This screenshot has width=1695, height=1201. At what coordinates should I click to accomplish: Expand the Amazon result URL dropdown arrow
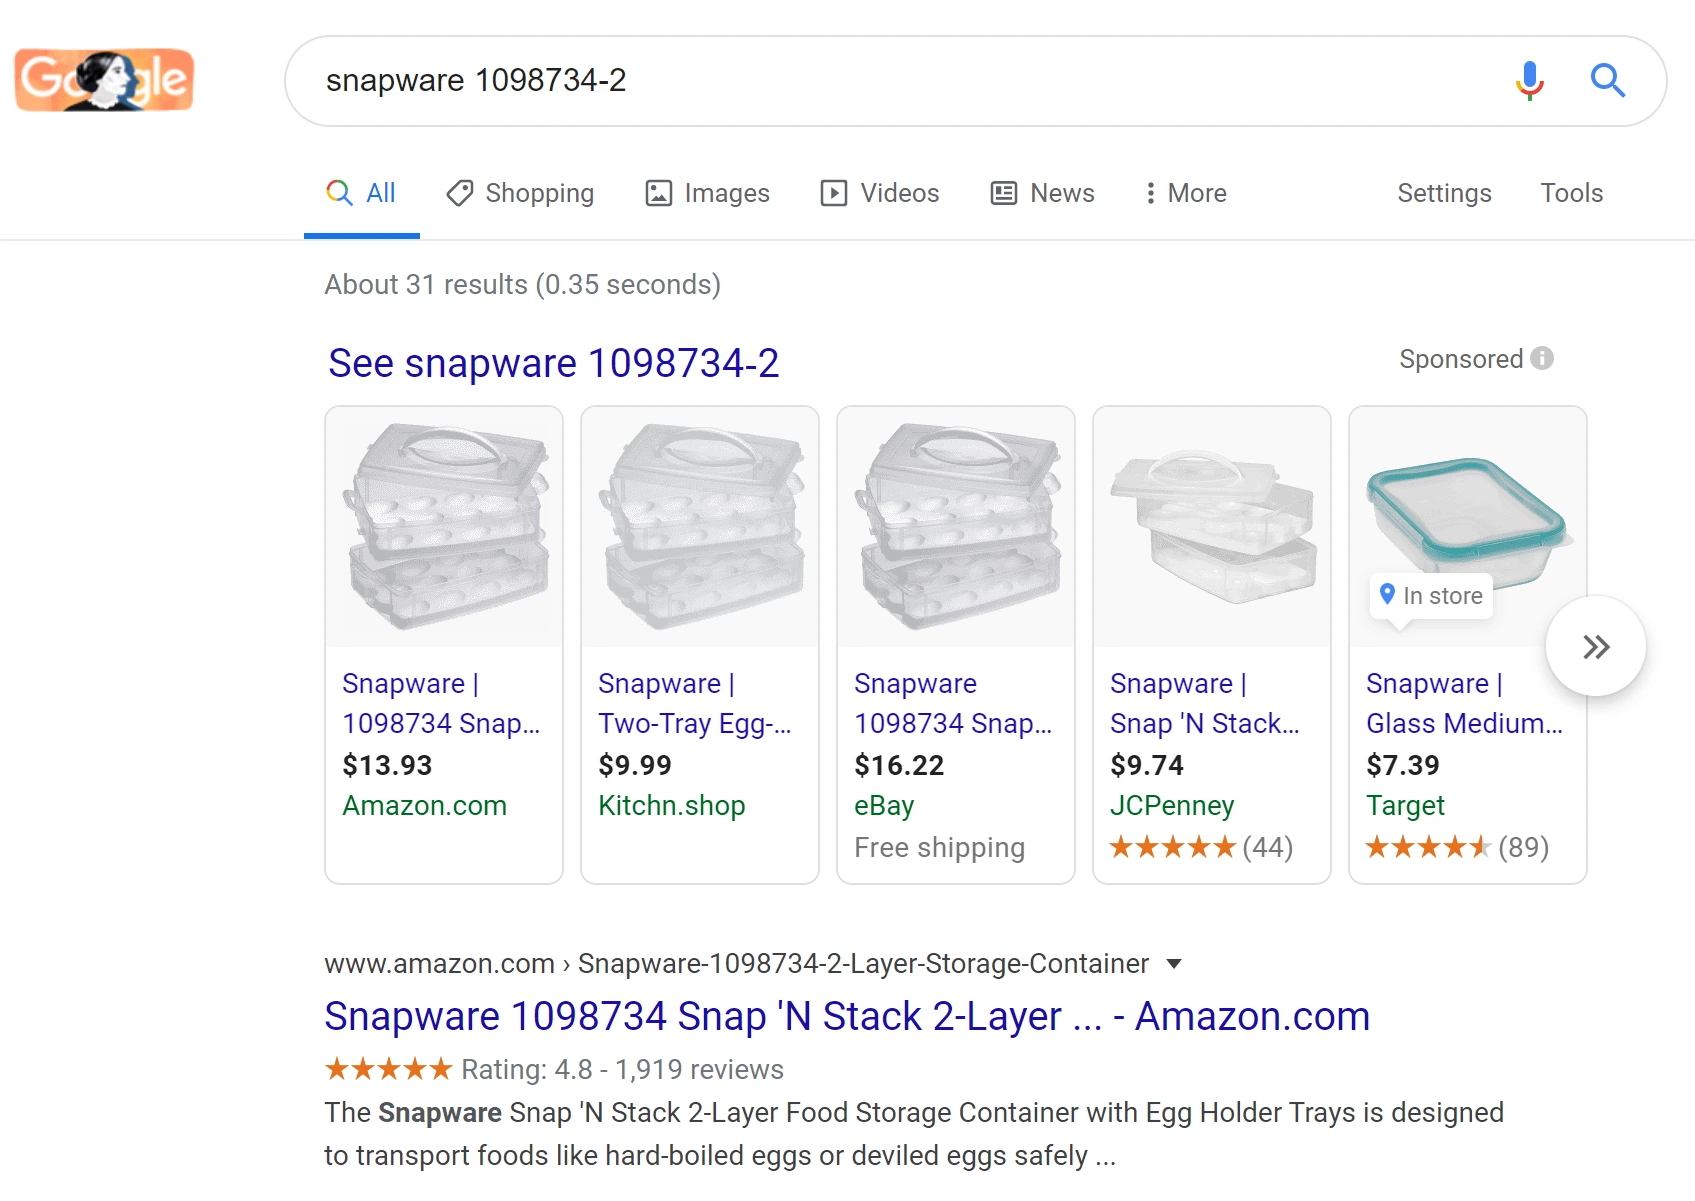click(x=1174, y=964)
